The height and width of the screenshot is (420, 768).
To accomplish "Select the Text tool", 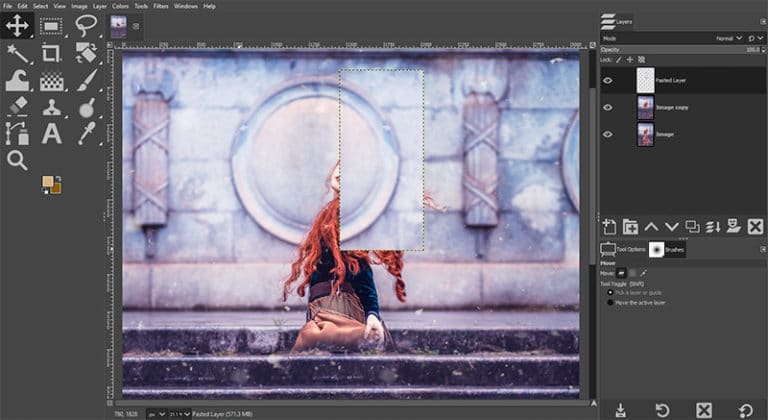I will (51, 133).
